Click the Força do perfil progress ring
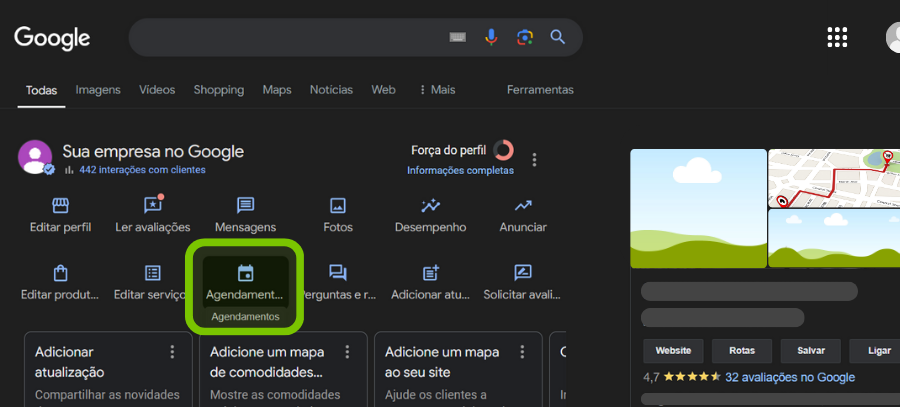900x408 pixels. (x=503, y=150)
